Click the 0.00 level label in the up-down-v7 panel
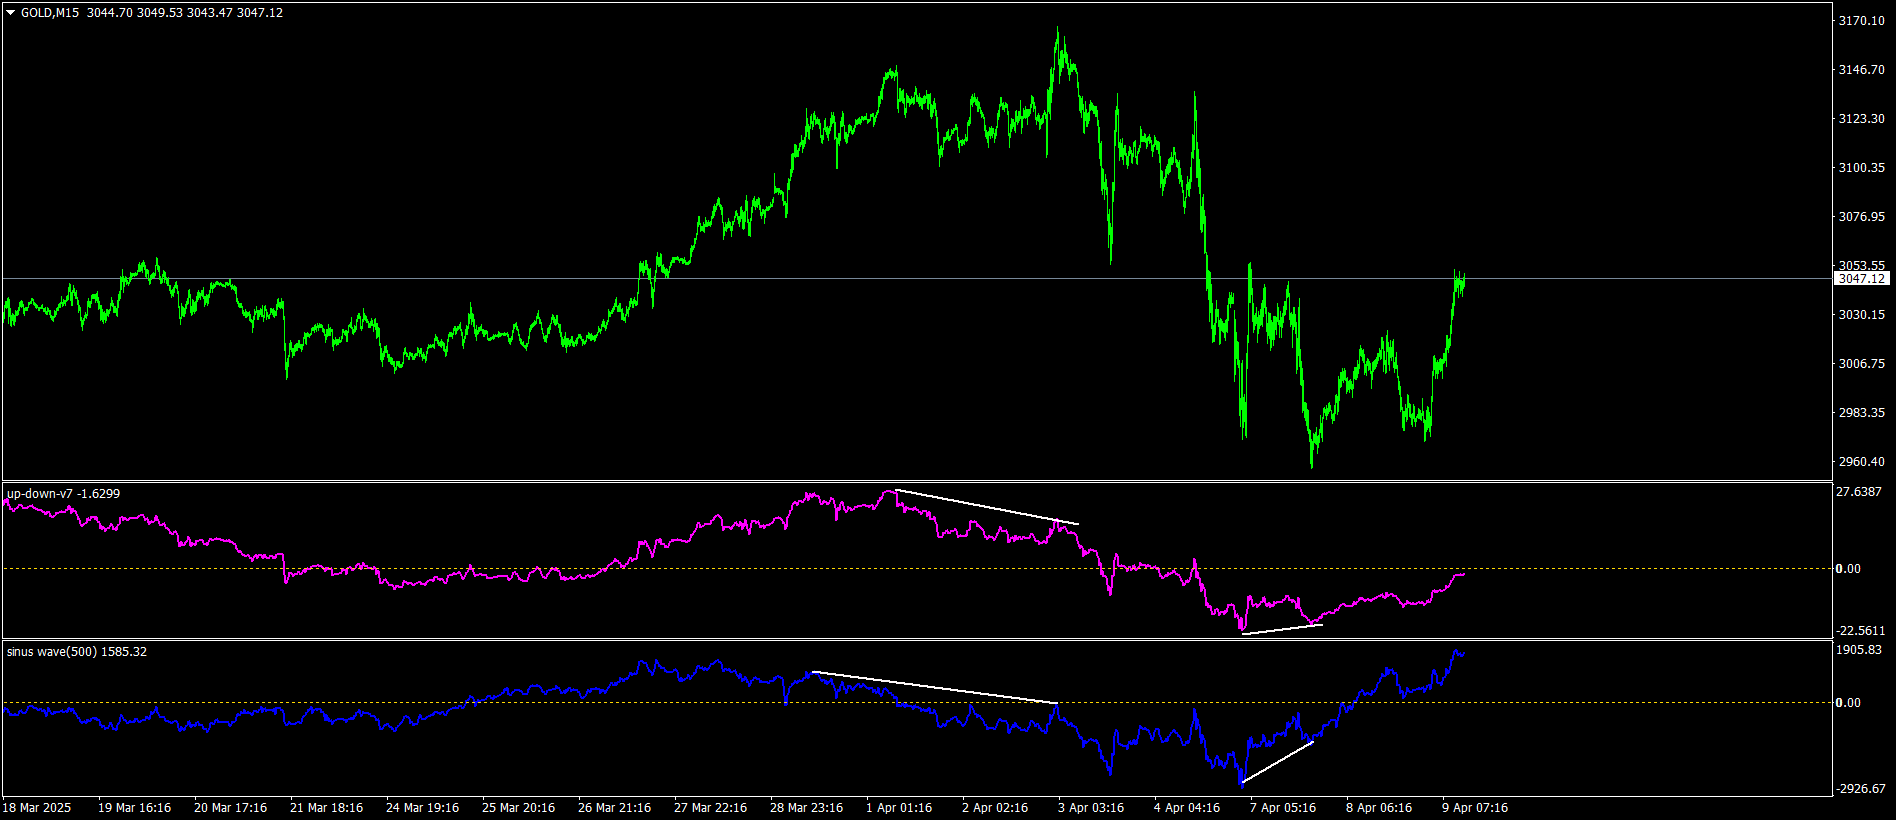The width and height of the screenshot is (1896, 820). (1848, 569)
